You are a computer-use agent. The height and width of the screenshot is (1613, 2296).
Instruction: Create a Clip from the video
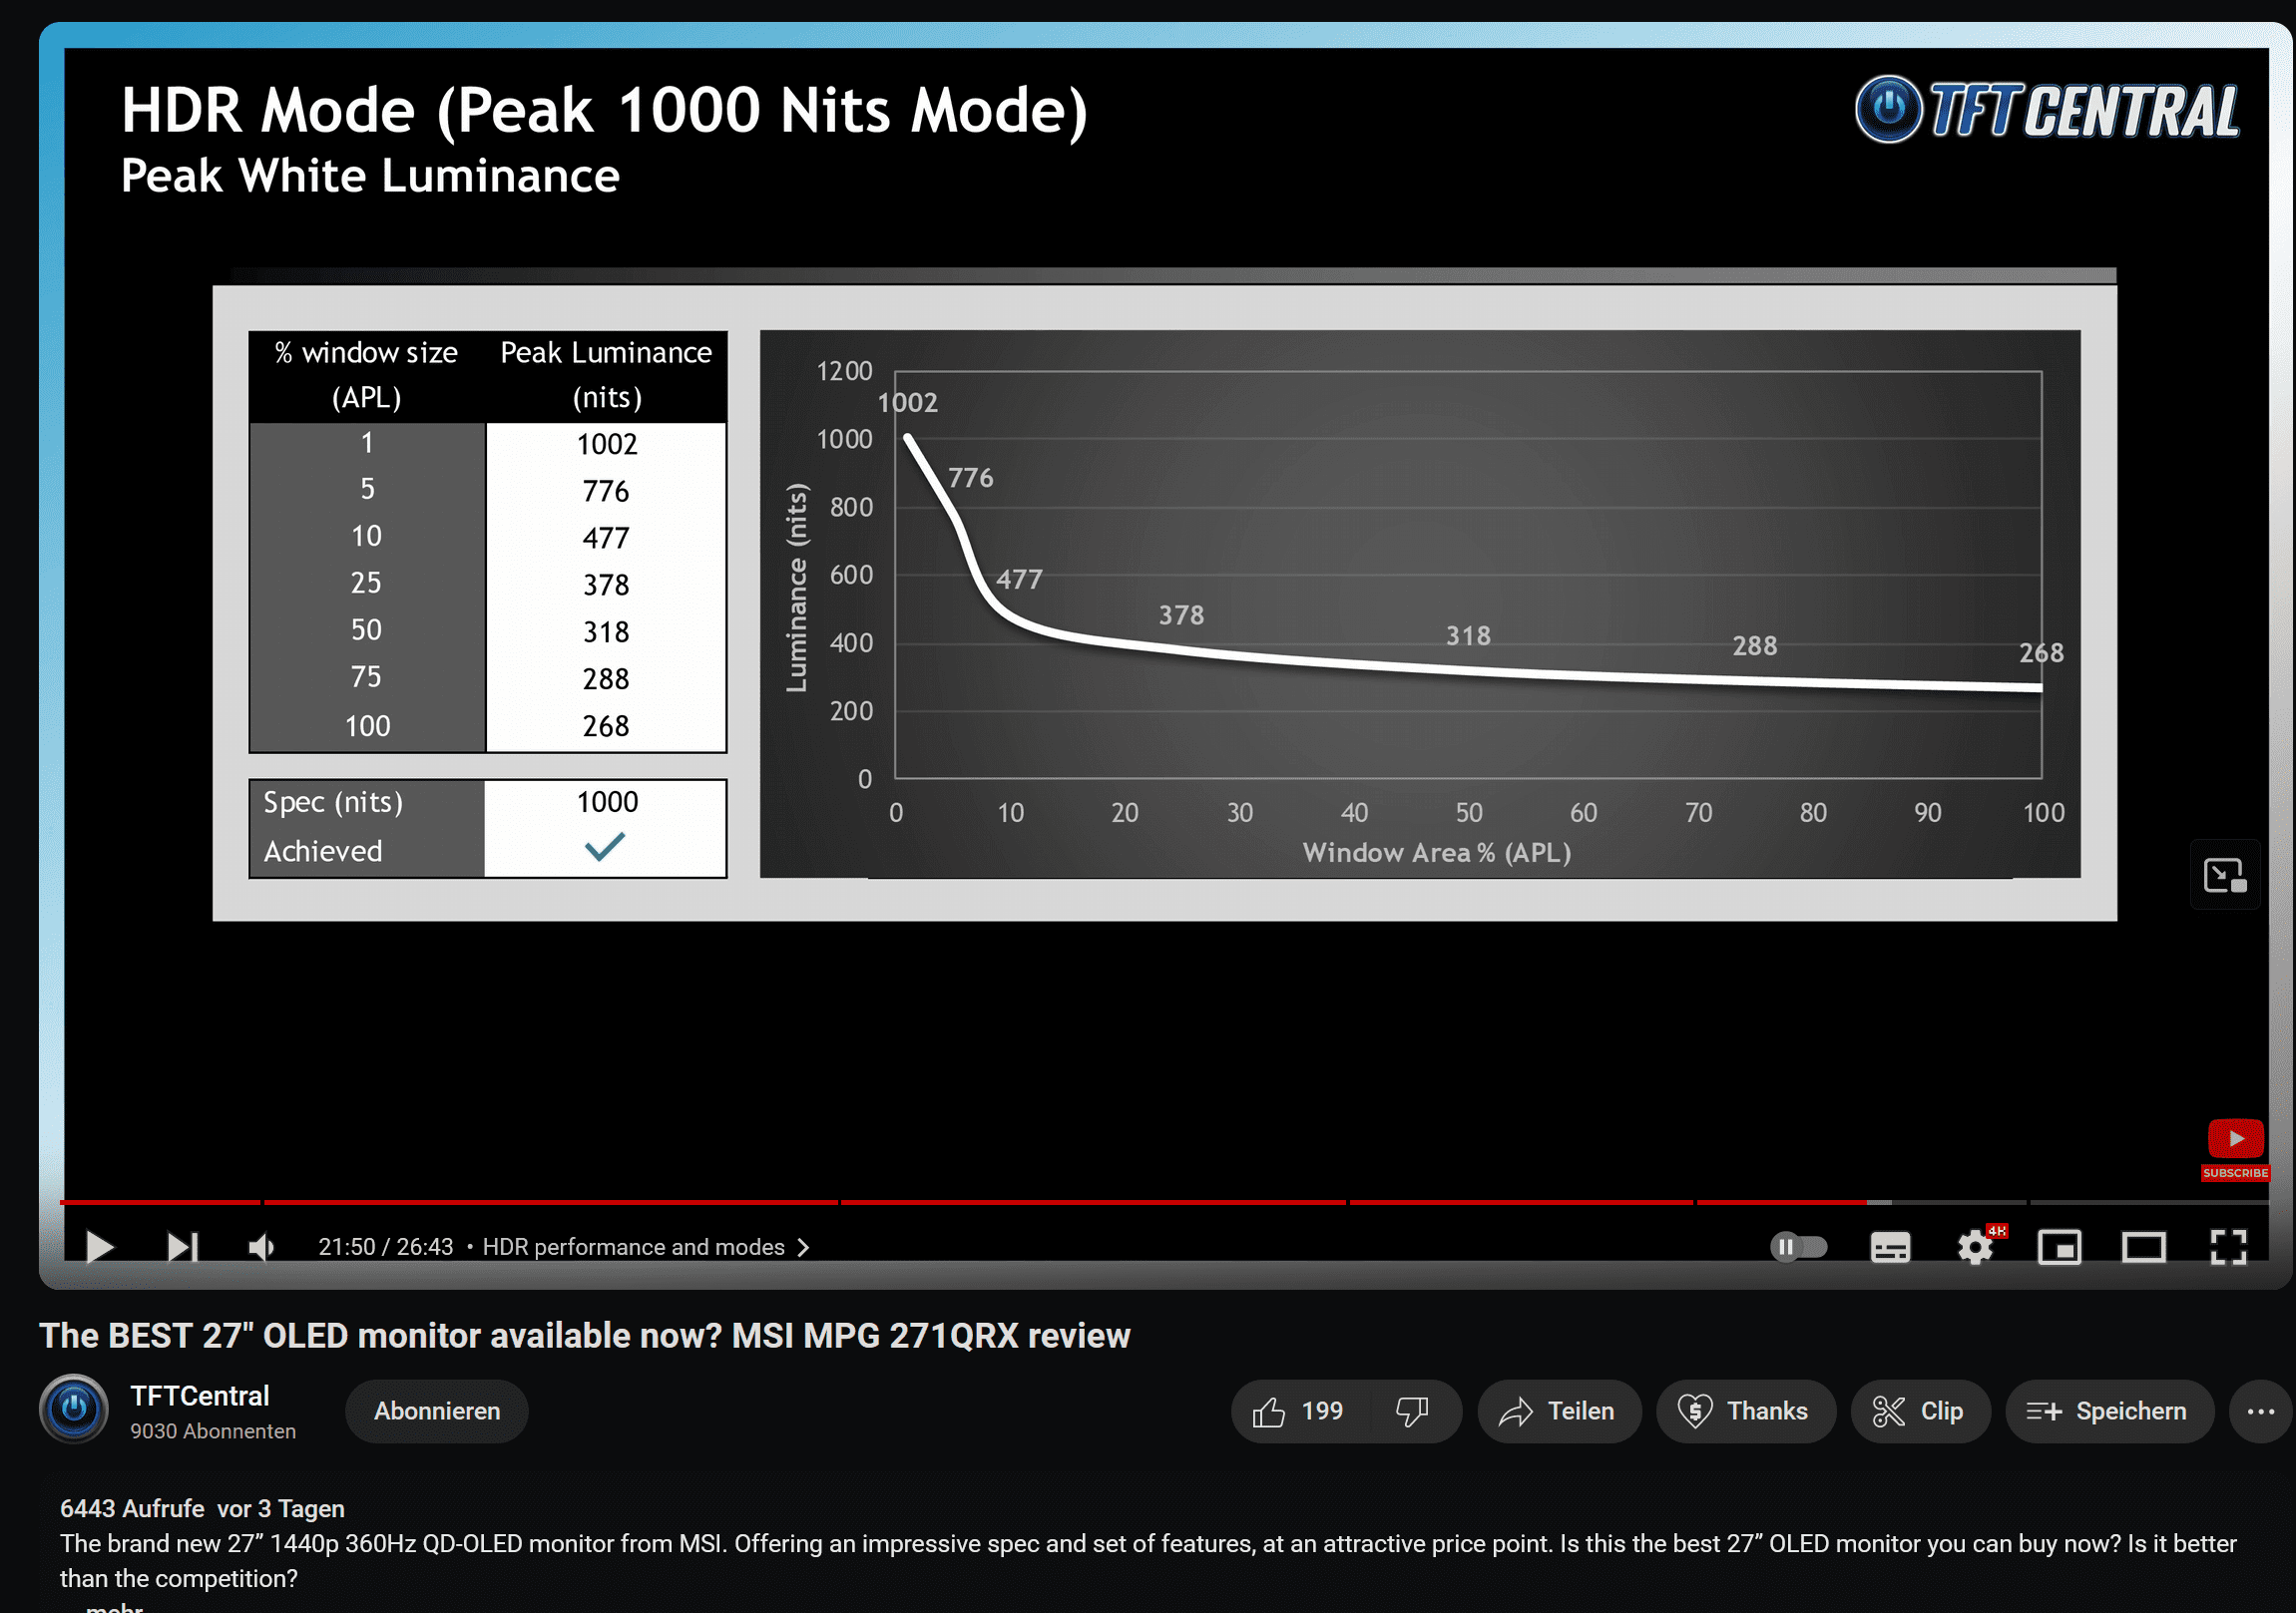(x=1919, y=1411)
